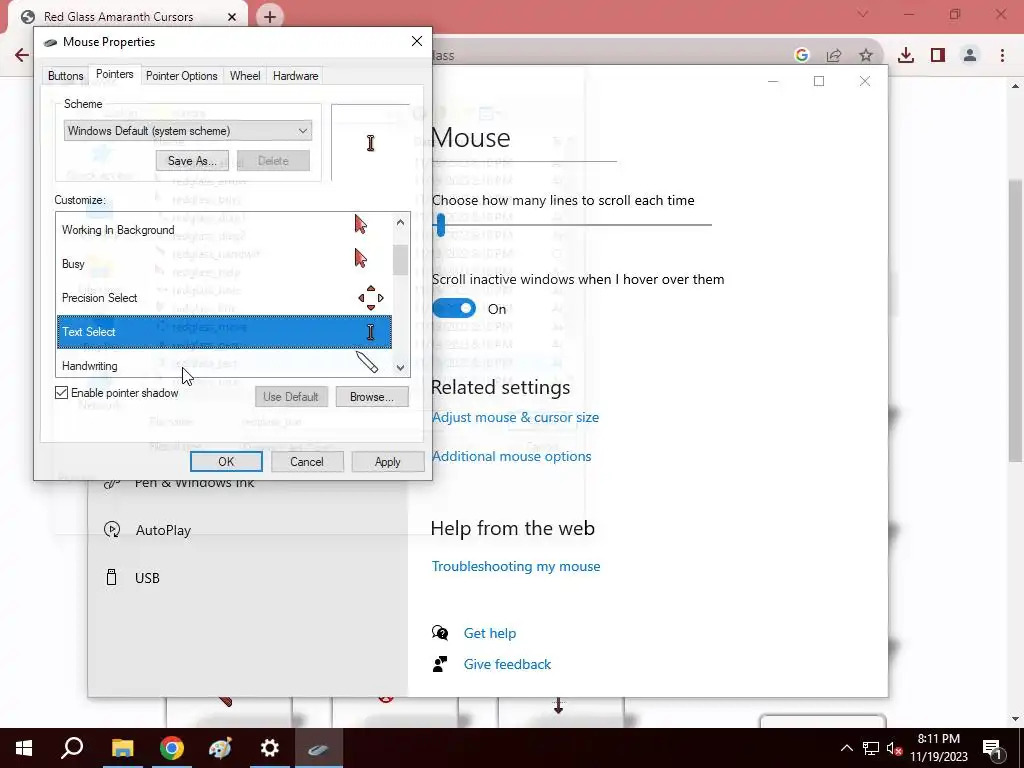Open the Chrome tab search chevron
This screenshot has height=768, width=1024.
pyautogui.click(x=863, y=14)
